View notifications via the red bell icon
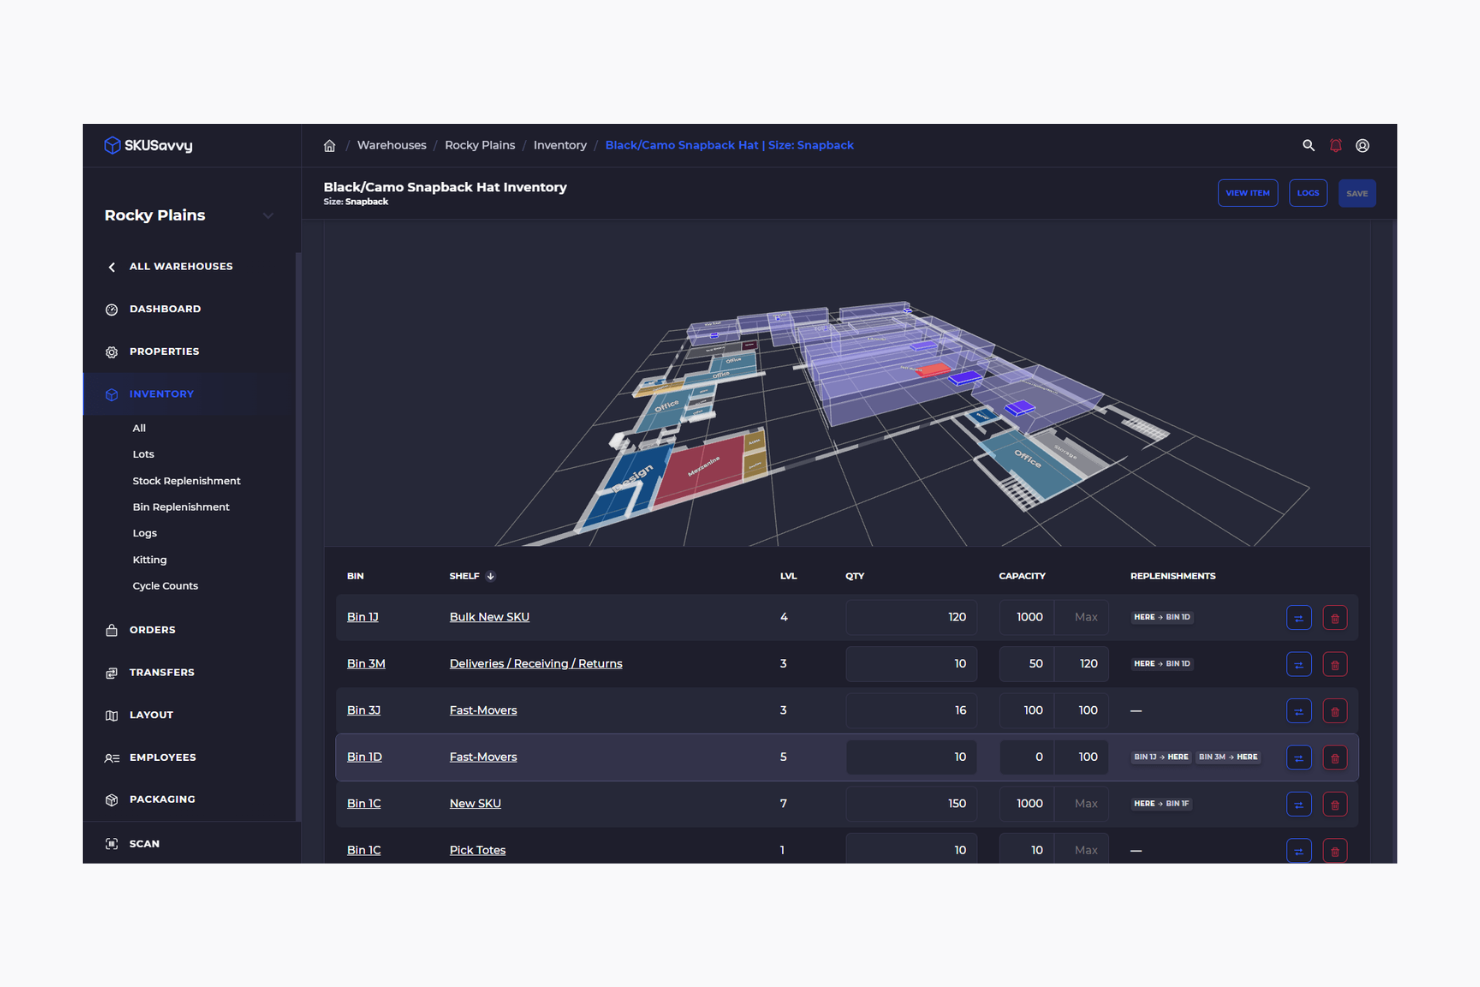1480x987 pixels. (x=1336, y=145)
